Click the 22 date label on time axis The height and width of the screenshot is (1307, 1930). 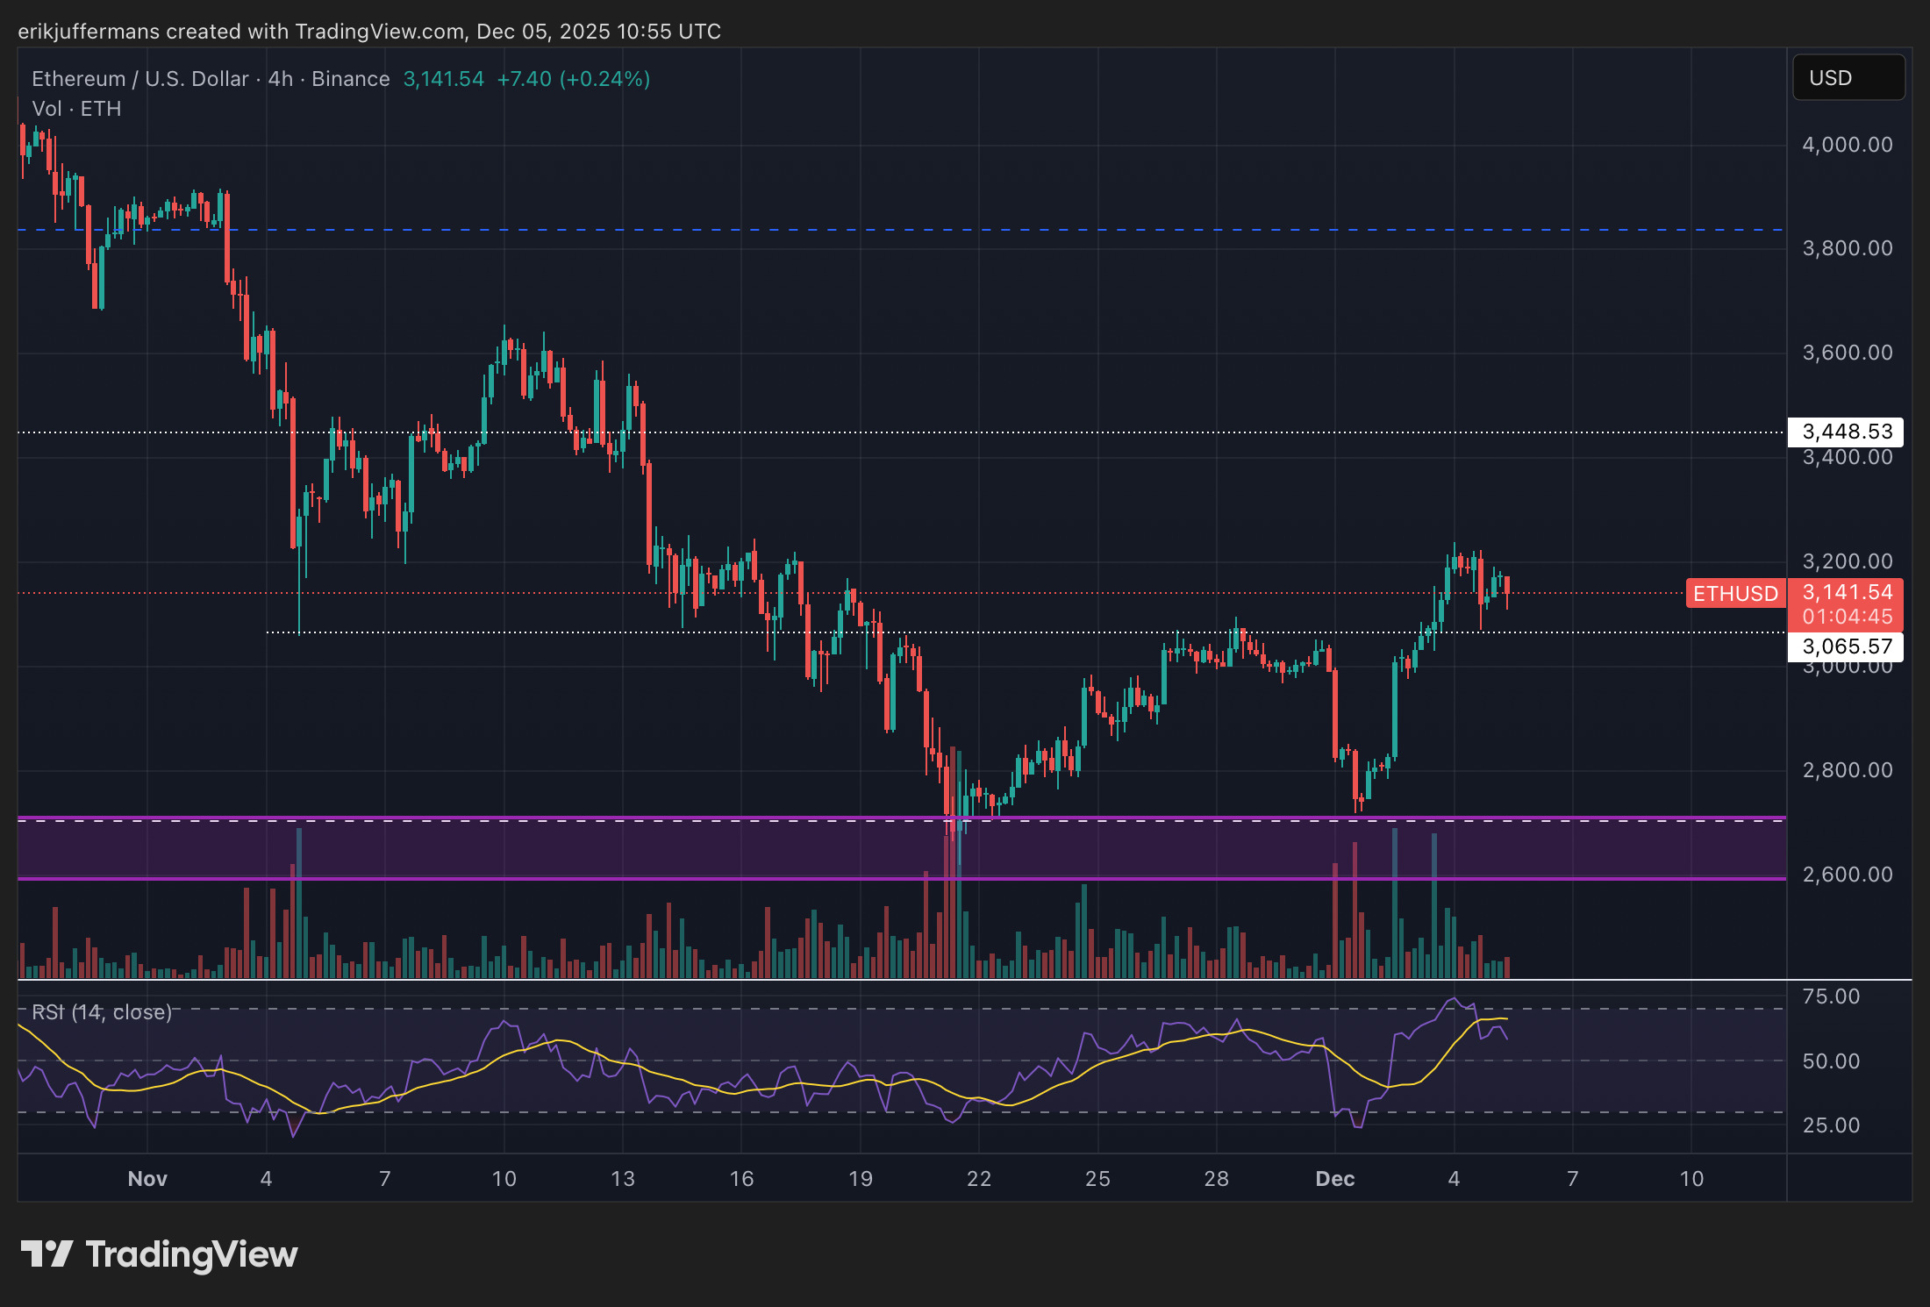click(978, 1179)
